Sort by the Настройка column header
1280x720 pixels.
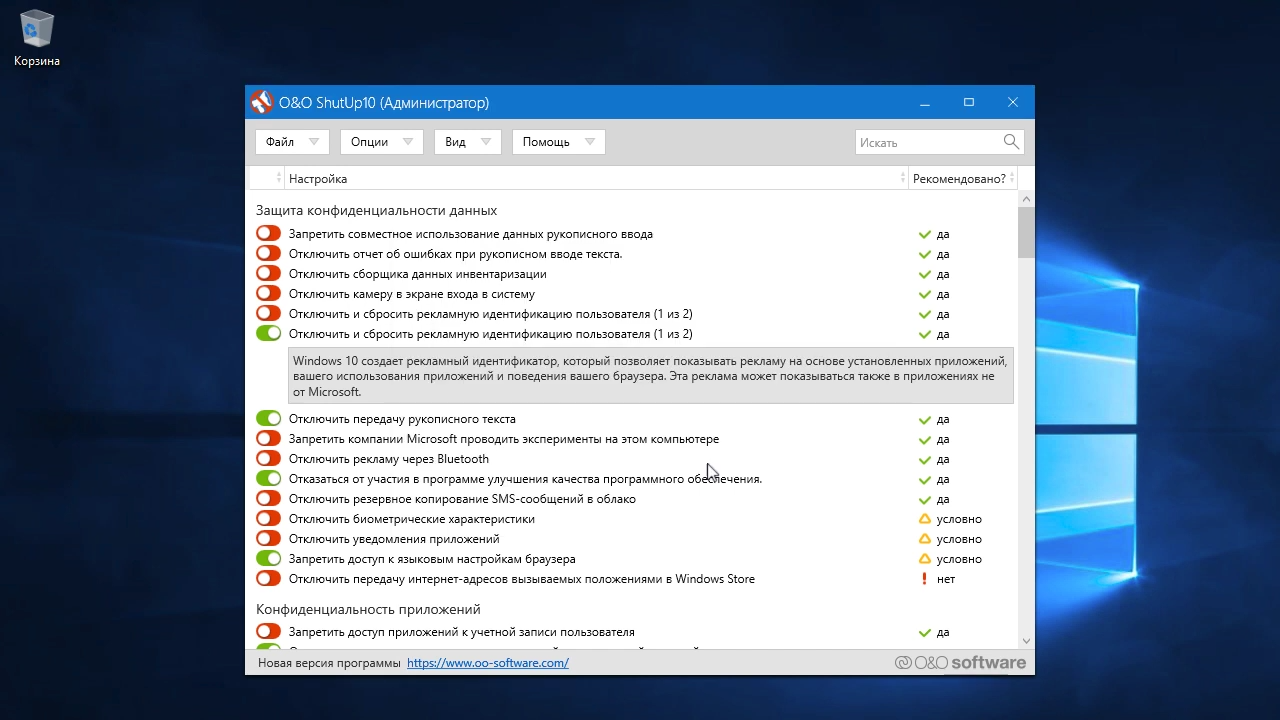pyautogui.click(x=596, y=178)
